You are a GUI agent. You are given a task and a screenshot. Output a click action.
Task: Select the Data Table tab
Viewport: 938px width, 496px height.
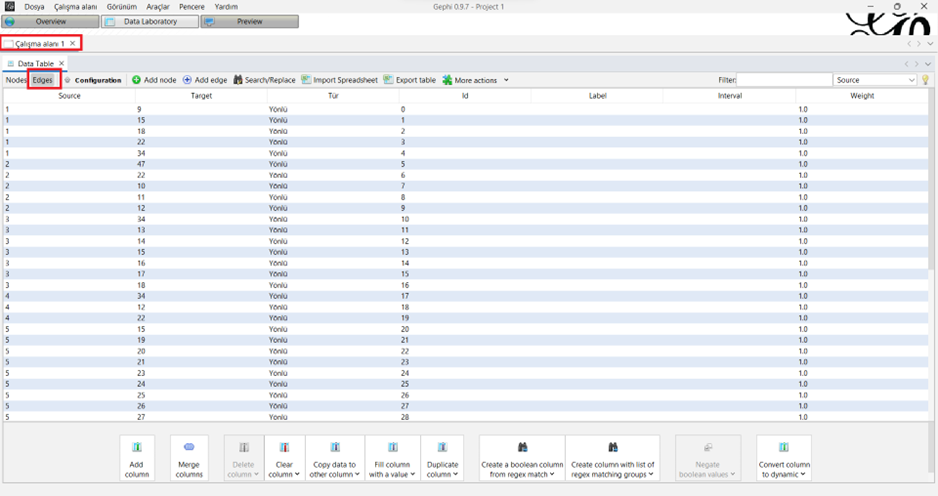tap(35, 63)
